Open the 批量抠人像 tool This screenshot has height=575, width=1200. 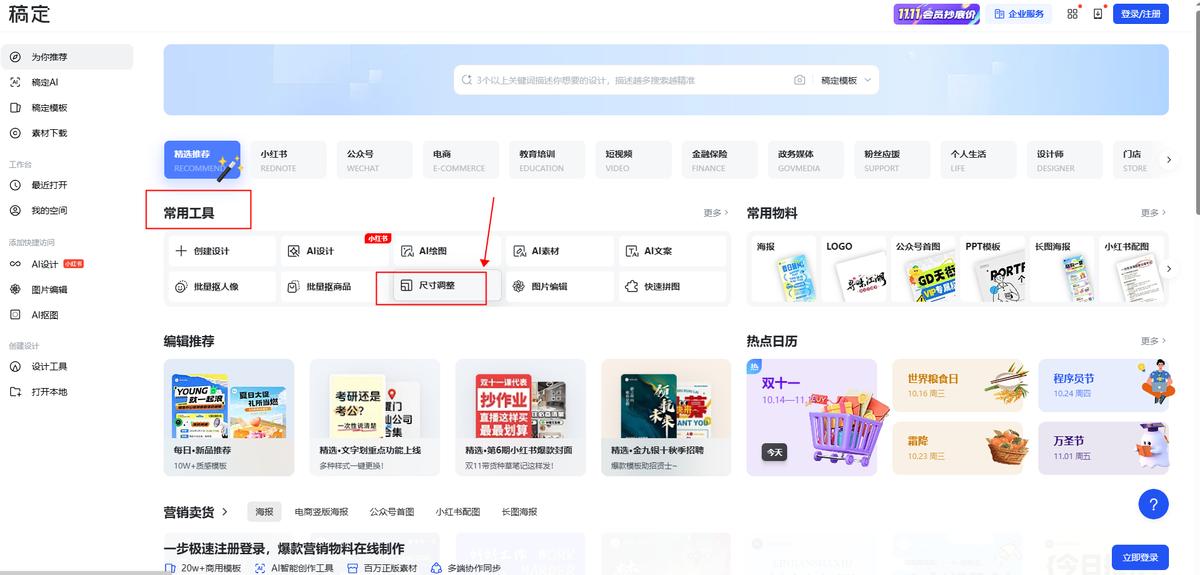[221, 286]
